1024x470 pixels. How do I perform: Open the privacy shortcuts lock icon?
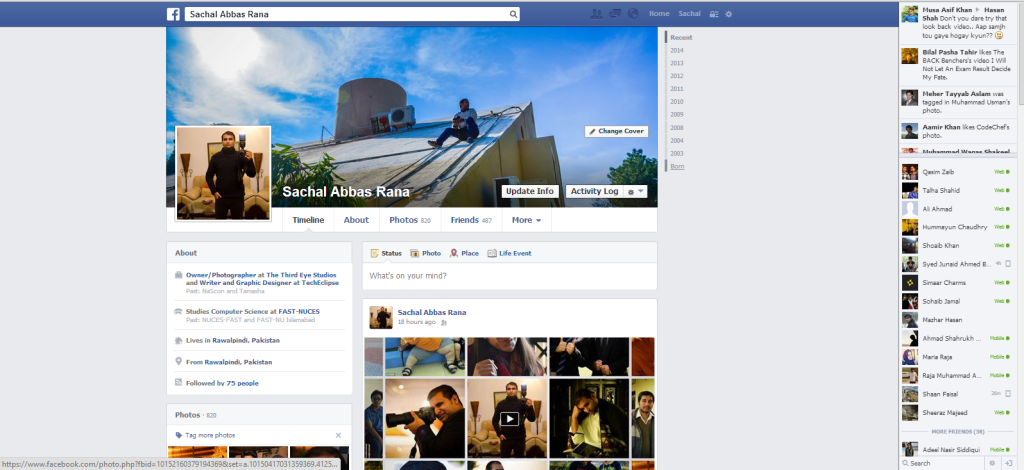coord(714,14)
